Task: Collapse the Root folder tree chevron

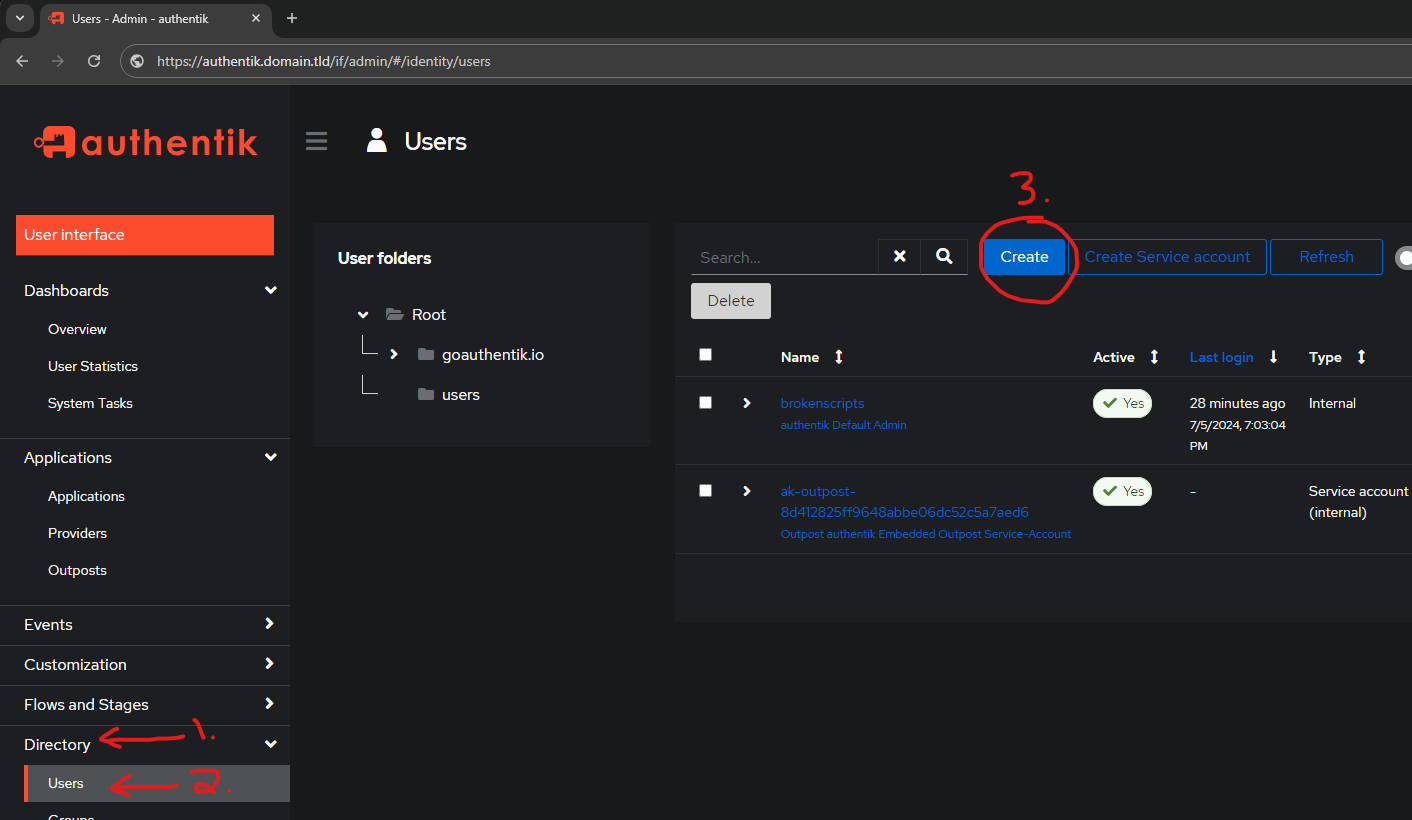Action: tap(362, 314)
